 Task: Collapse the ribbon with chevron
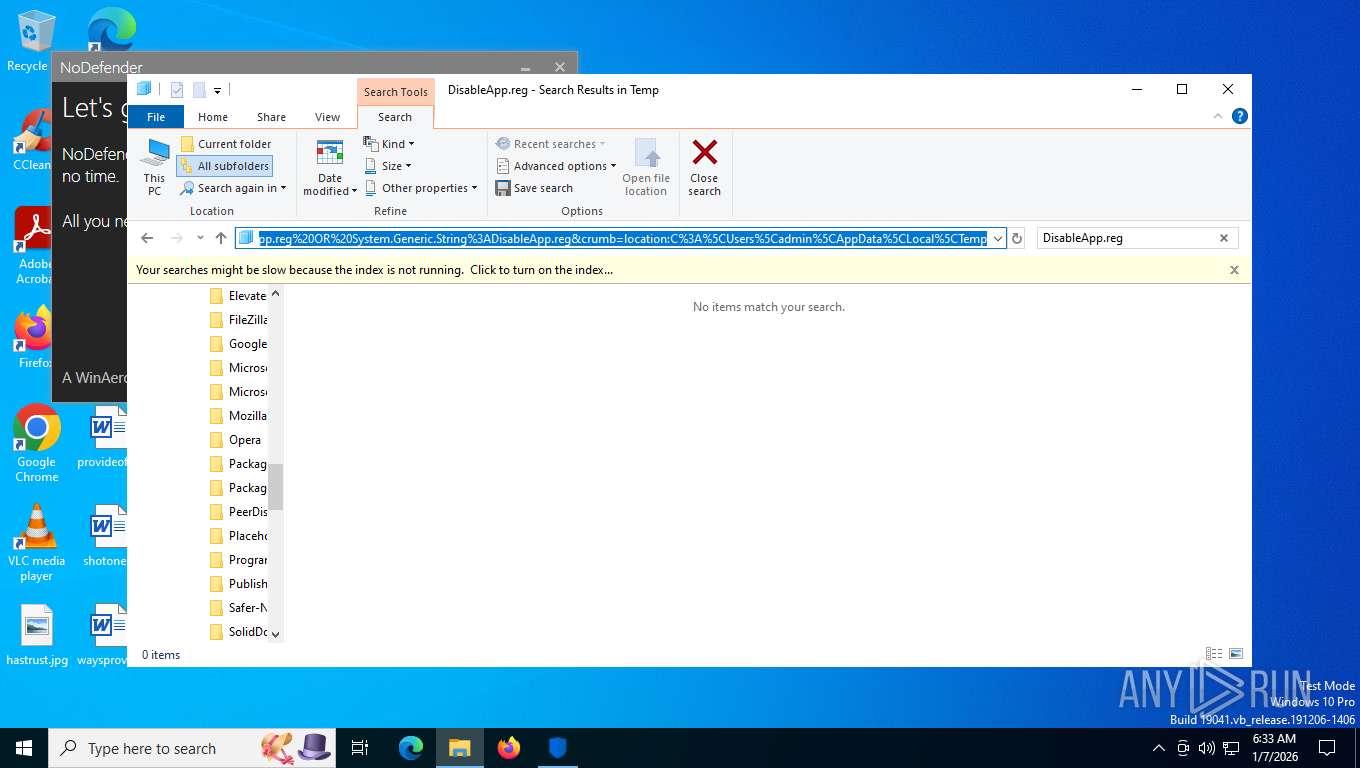point(1218,116)
